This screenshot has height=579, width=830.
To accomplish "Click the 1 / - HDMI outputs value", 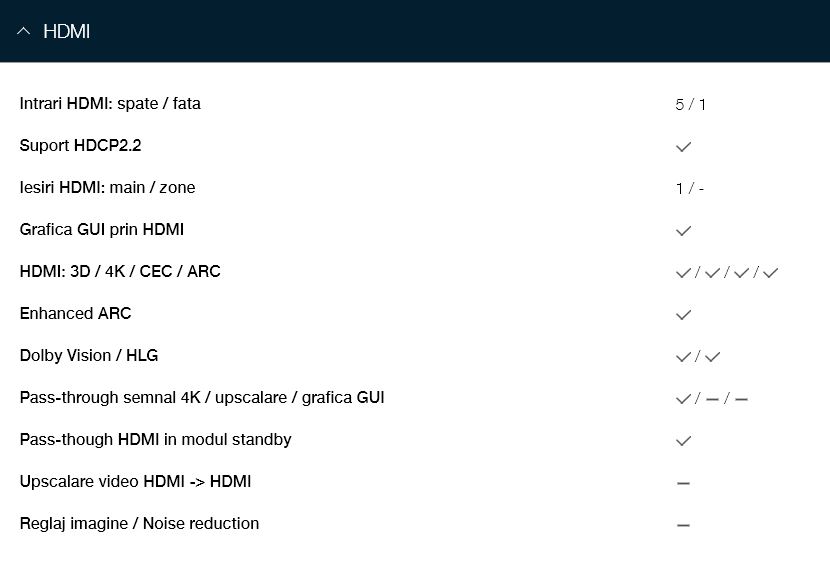I will 690,188.
